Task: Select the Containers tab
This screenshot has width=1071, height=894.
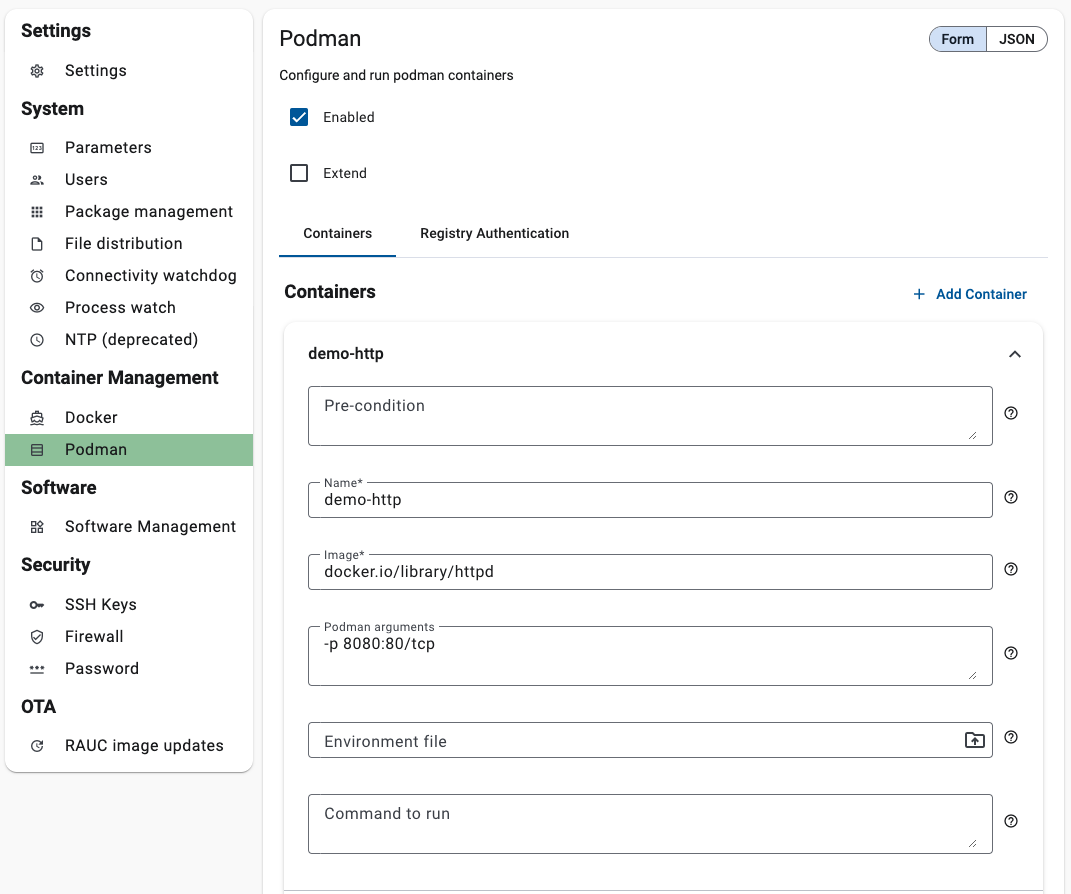Action: (x=338, y=233)
